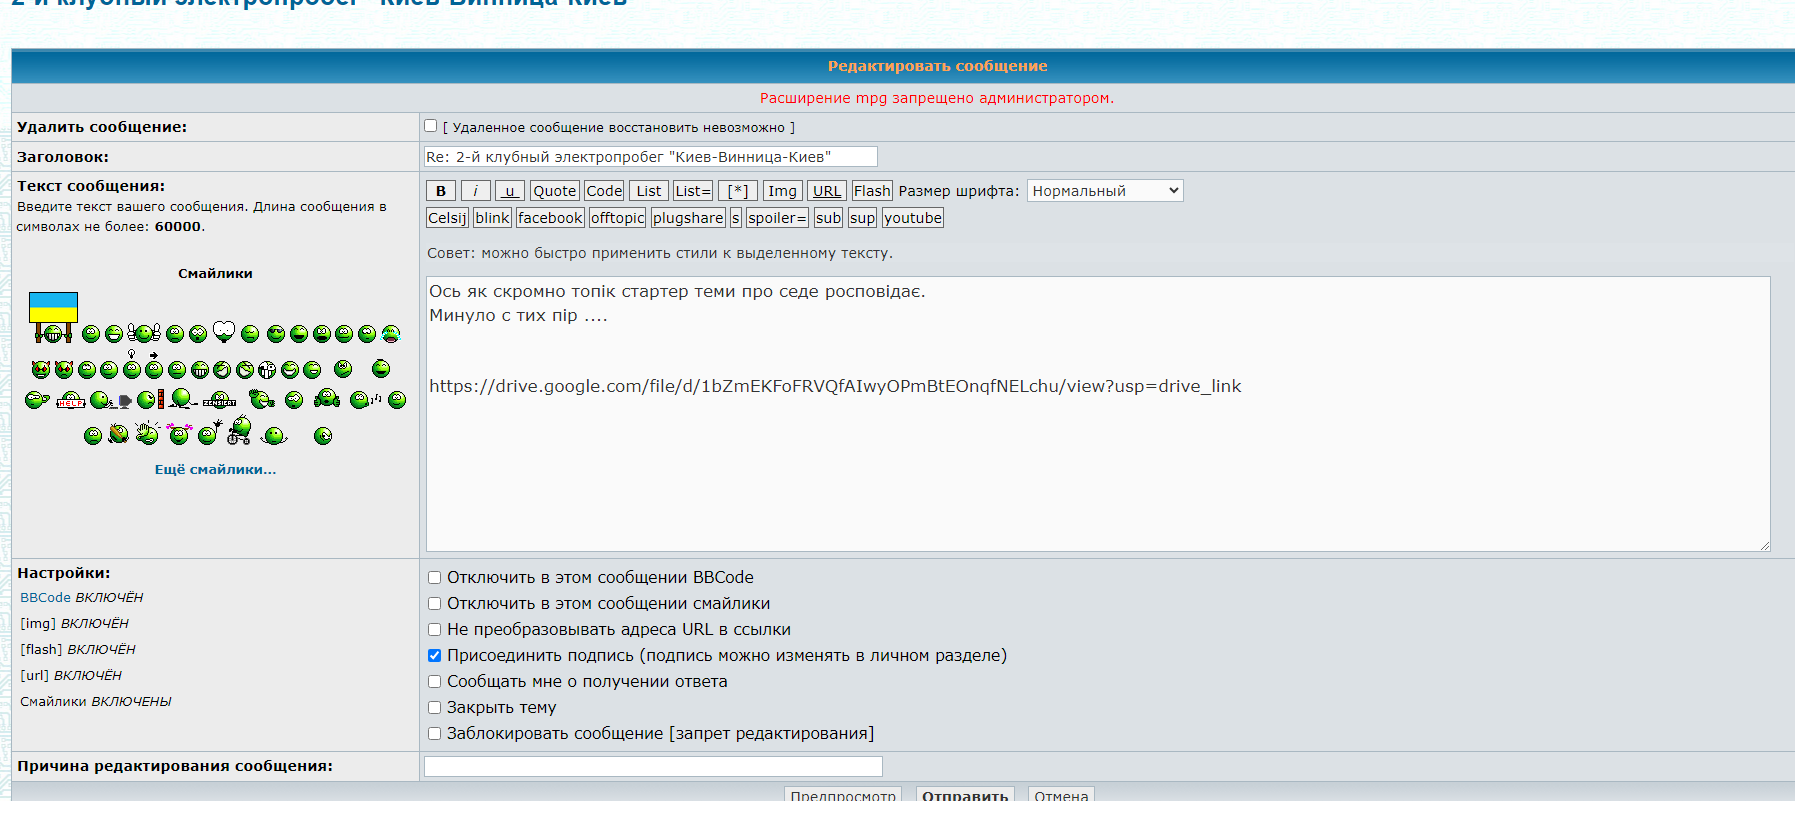Image resolution: width=1795 pixels, height=826 pixels.
Task: Uncheck 'Присоединить подпись' option
Action: point(434,656)
